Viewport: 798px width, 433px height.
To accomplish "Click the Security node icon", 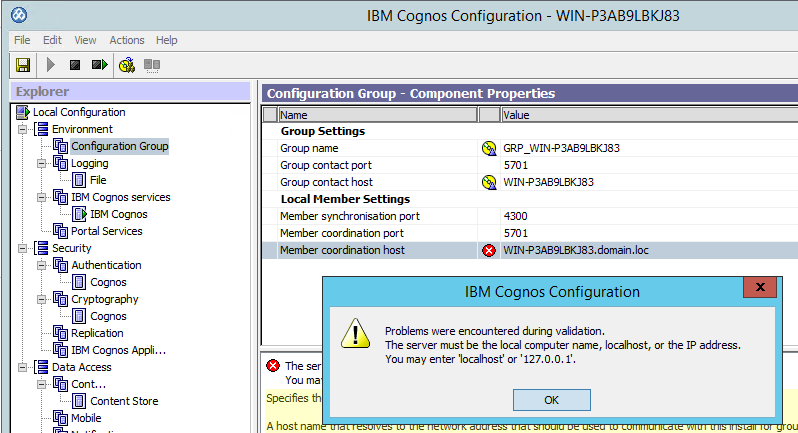I will (x=42, y=248).
